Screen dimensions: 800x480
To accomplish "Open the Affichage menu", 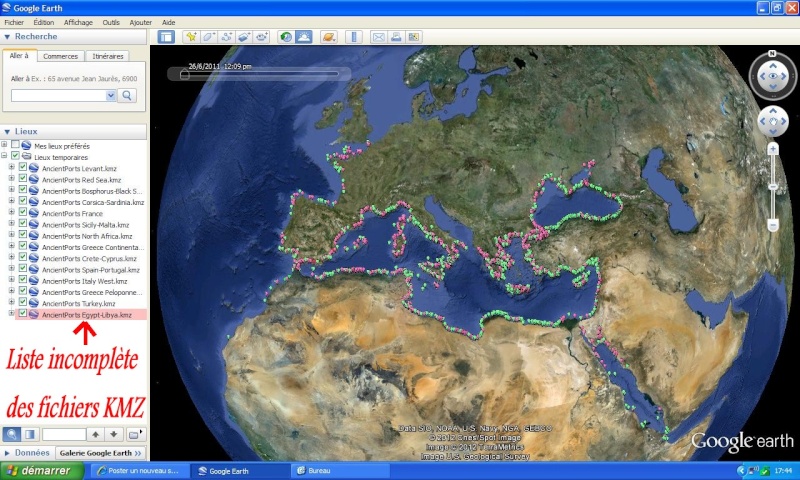I will click(x=78, y=22).
